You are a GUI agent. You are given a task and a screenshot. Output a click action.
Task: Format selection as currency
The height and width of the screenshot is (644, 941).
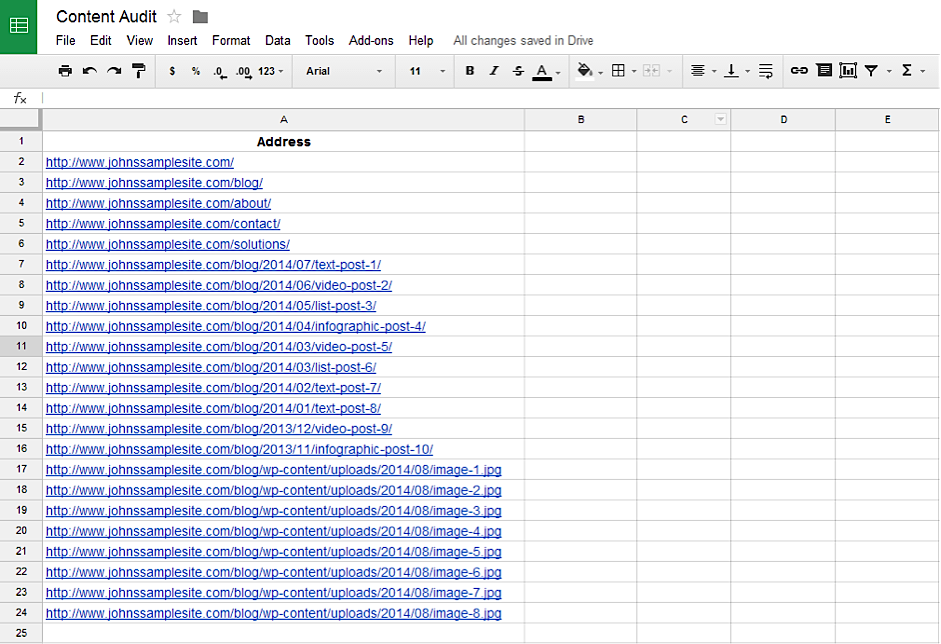point(170,71)
